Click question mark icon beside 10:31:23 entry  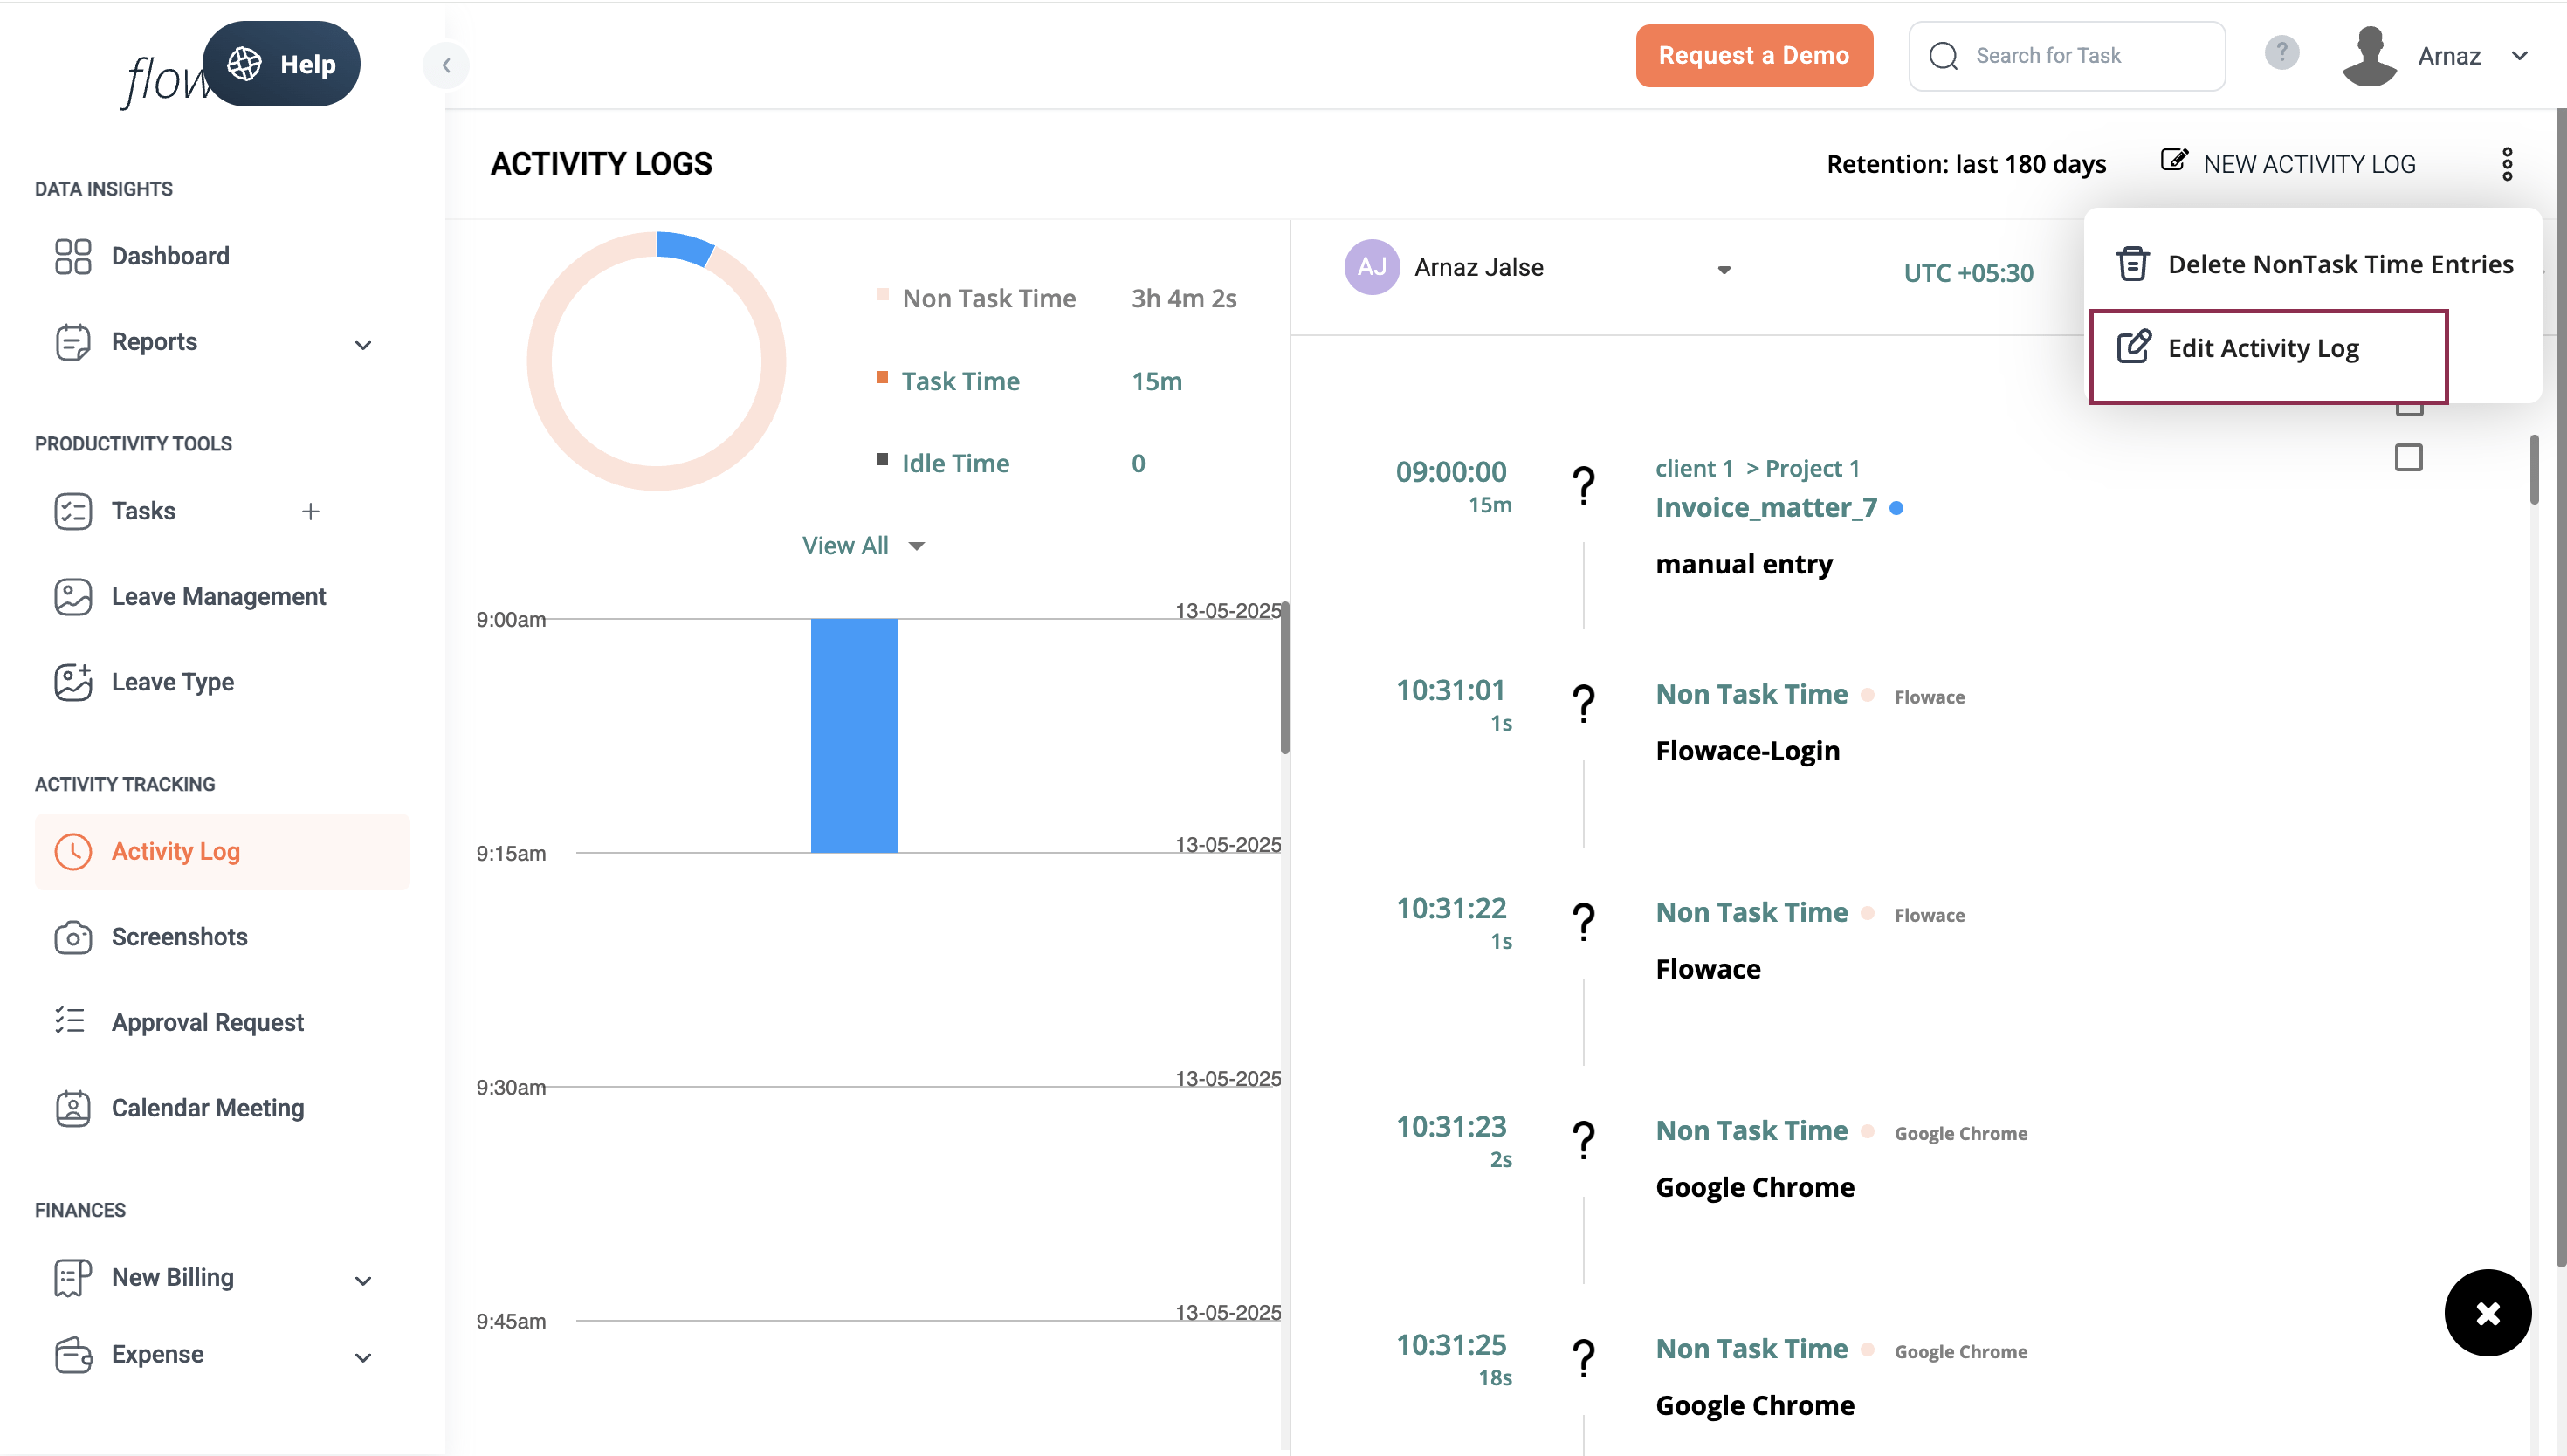(x=1583, y=1140)
